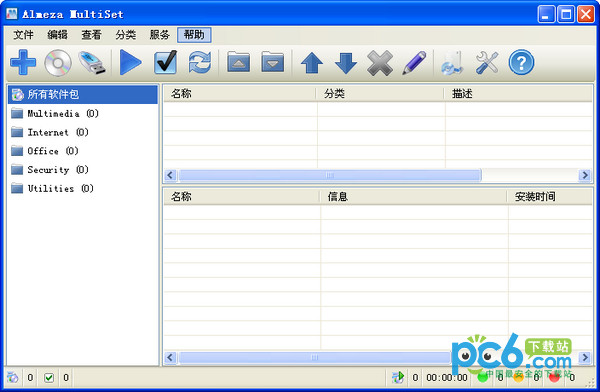Open help with blue question mark icon

click(x=521, y=62)
